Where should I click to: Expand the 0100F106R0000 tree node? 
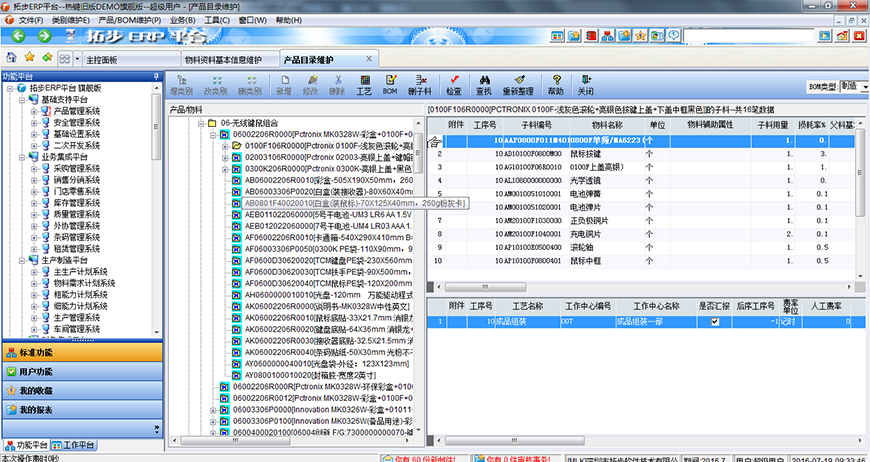pos(224,145)
